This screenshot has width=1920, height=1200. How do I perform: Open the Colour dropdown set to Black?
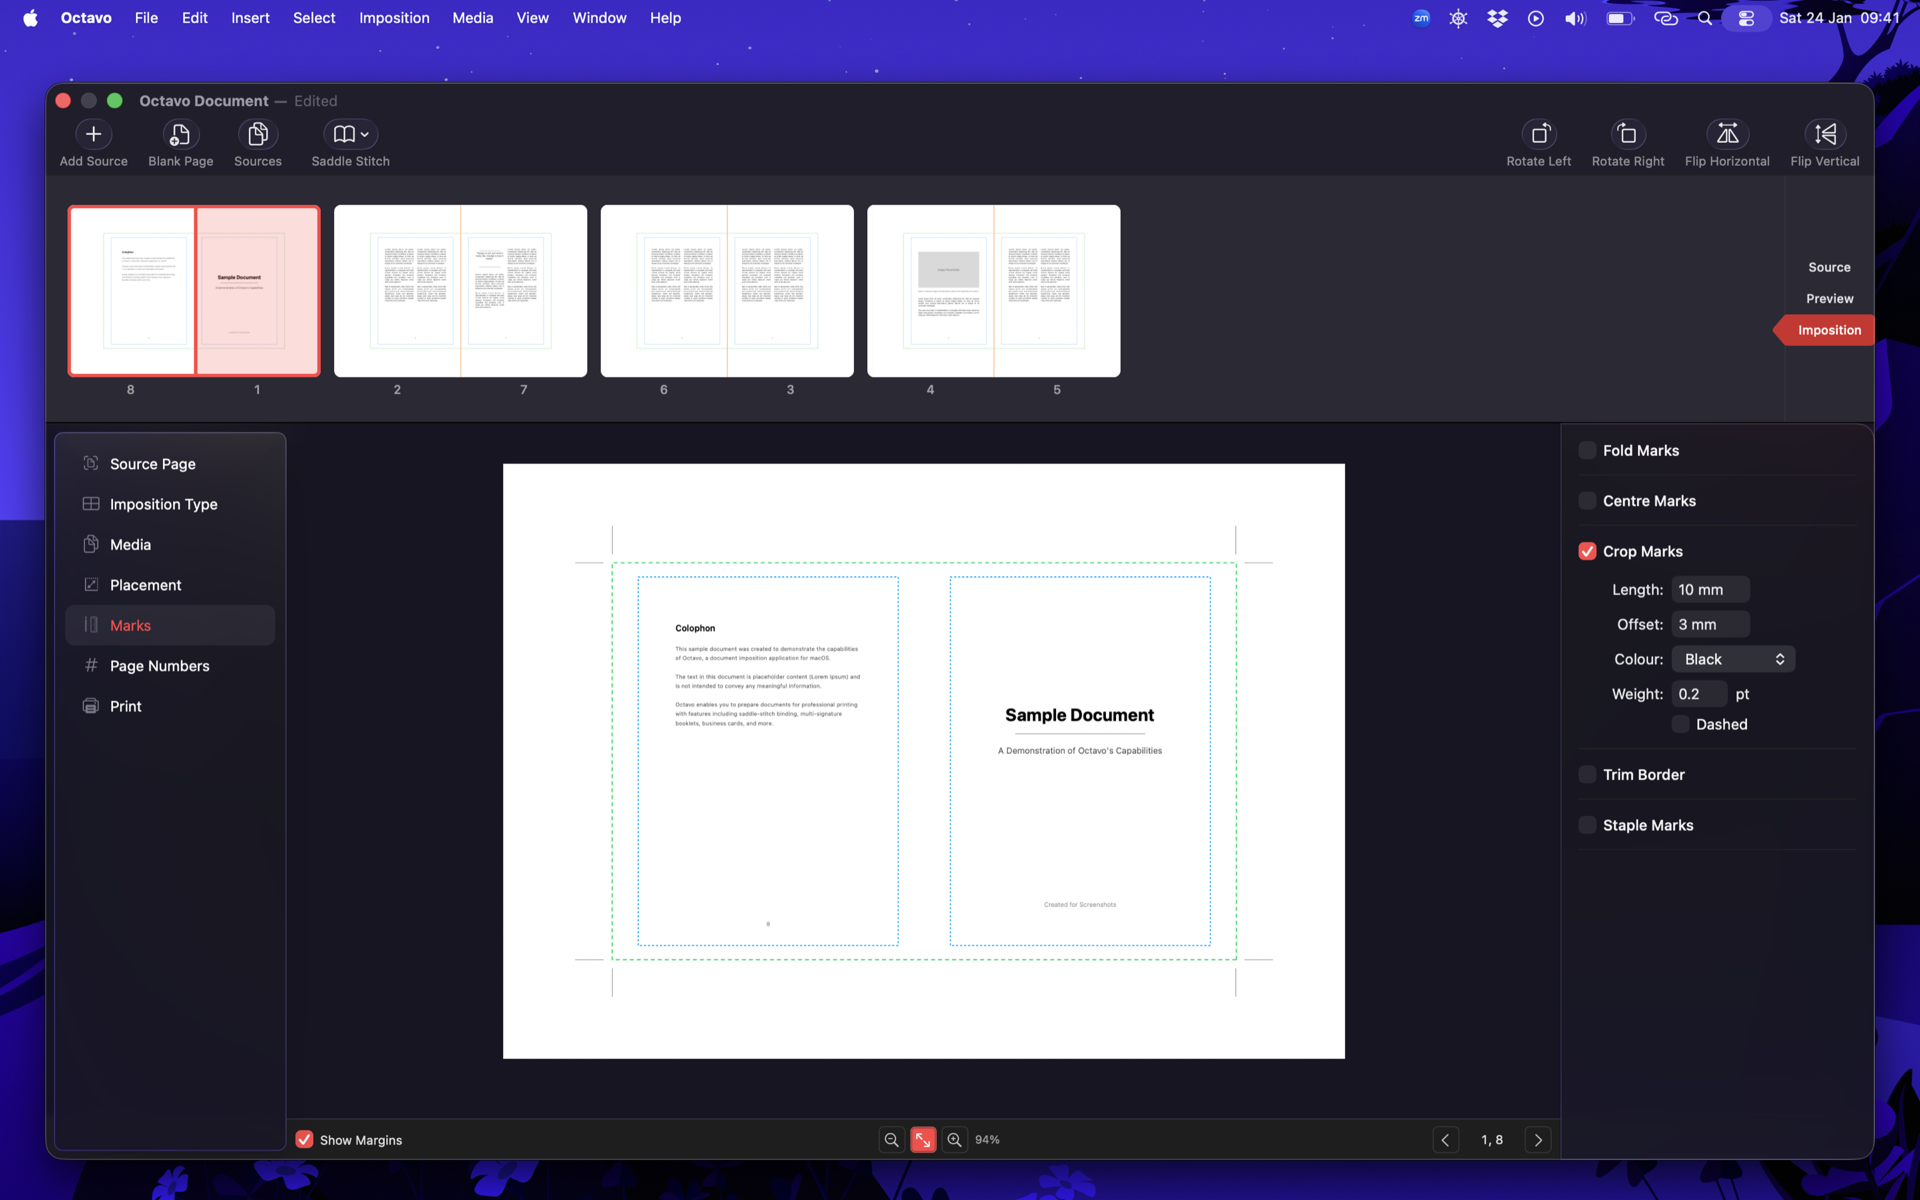(x=1732, y=659)
